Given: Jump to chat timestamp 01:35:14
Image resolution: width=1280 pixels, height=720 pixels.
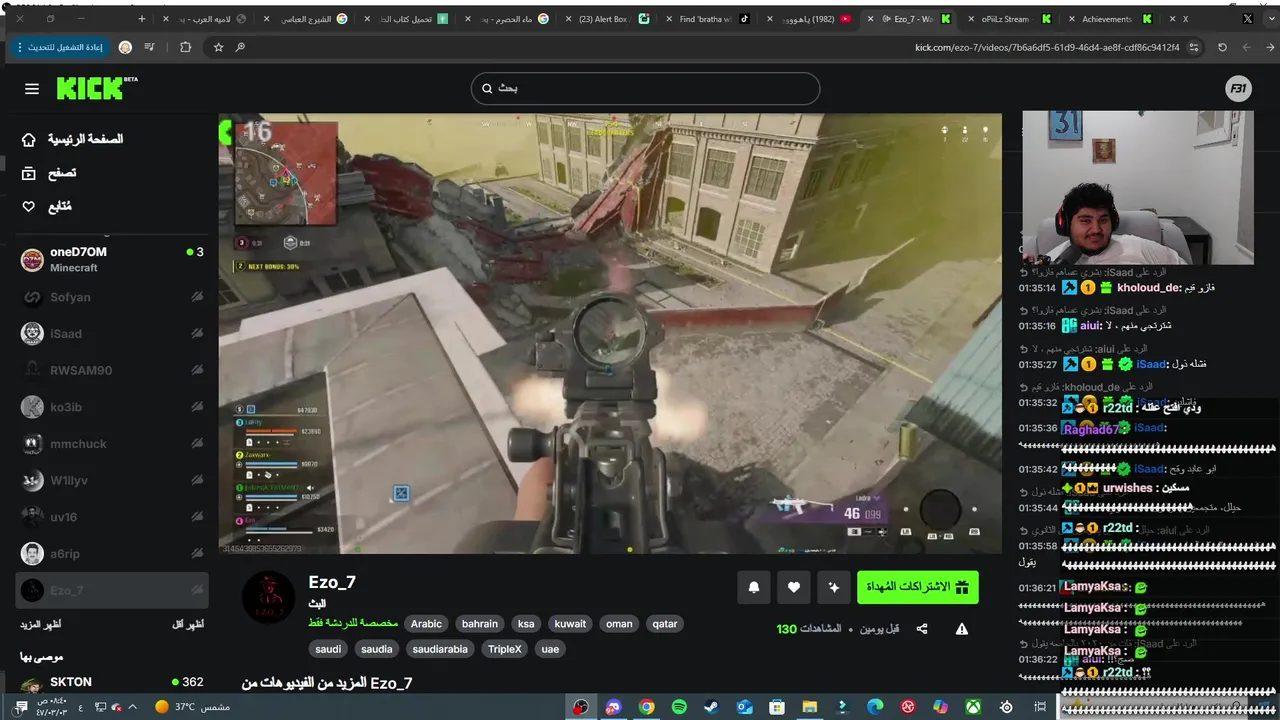Looking at the screenshot, I should tap(1037, 288).
